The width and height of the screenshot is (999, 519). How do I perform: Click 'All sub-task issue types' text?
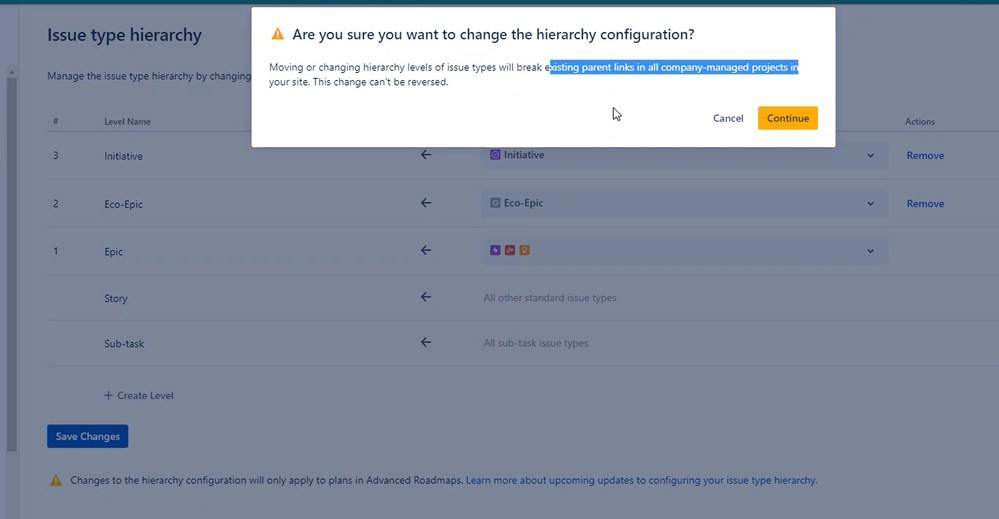(536, 343)
